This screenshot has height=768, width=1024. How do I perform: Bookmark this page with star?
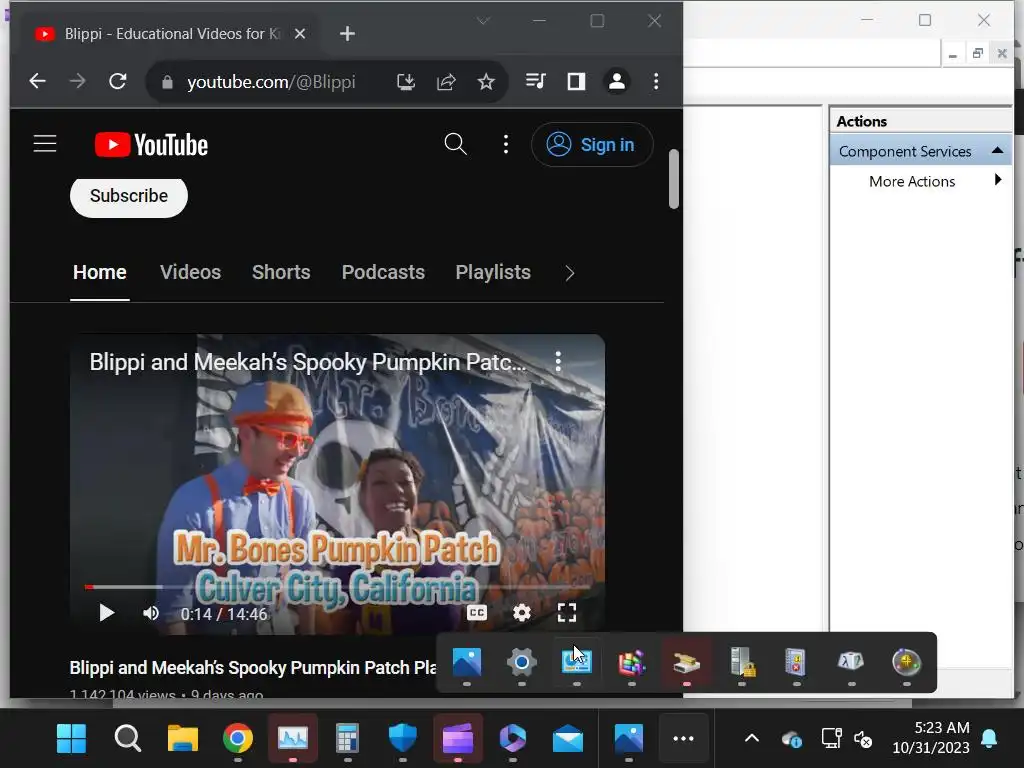(486, 82)
